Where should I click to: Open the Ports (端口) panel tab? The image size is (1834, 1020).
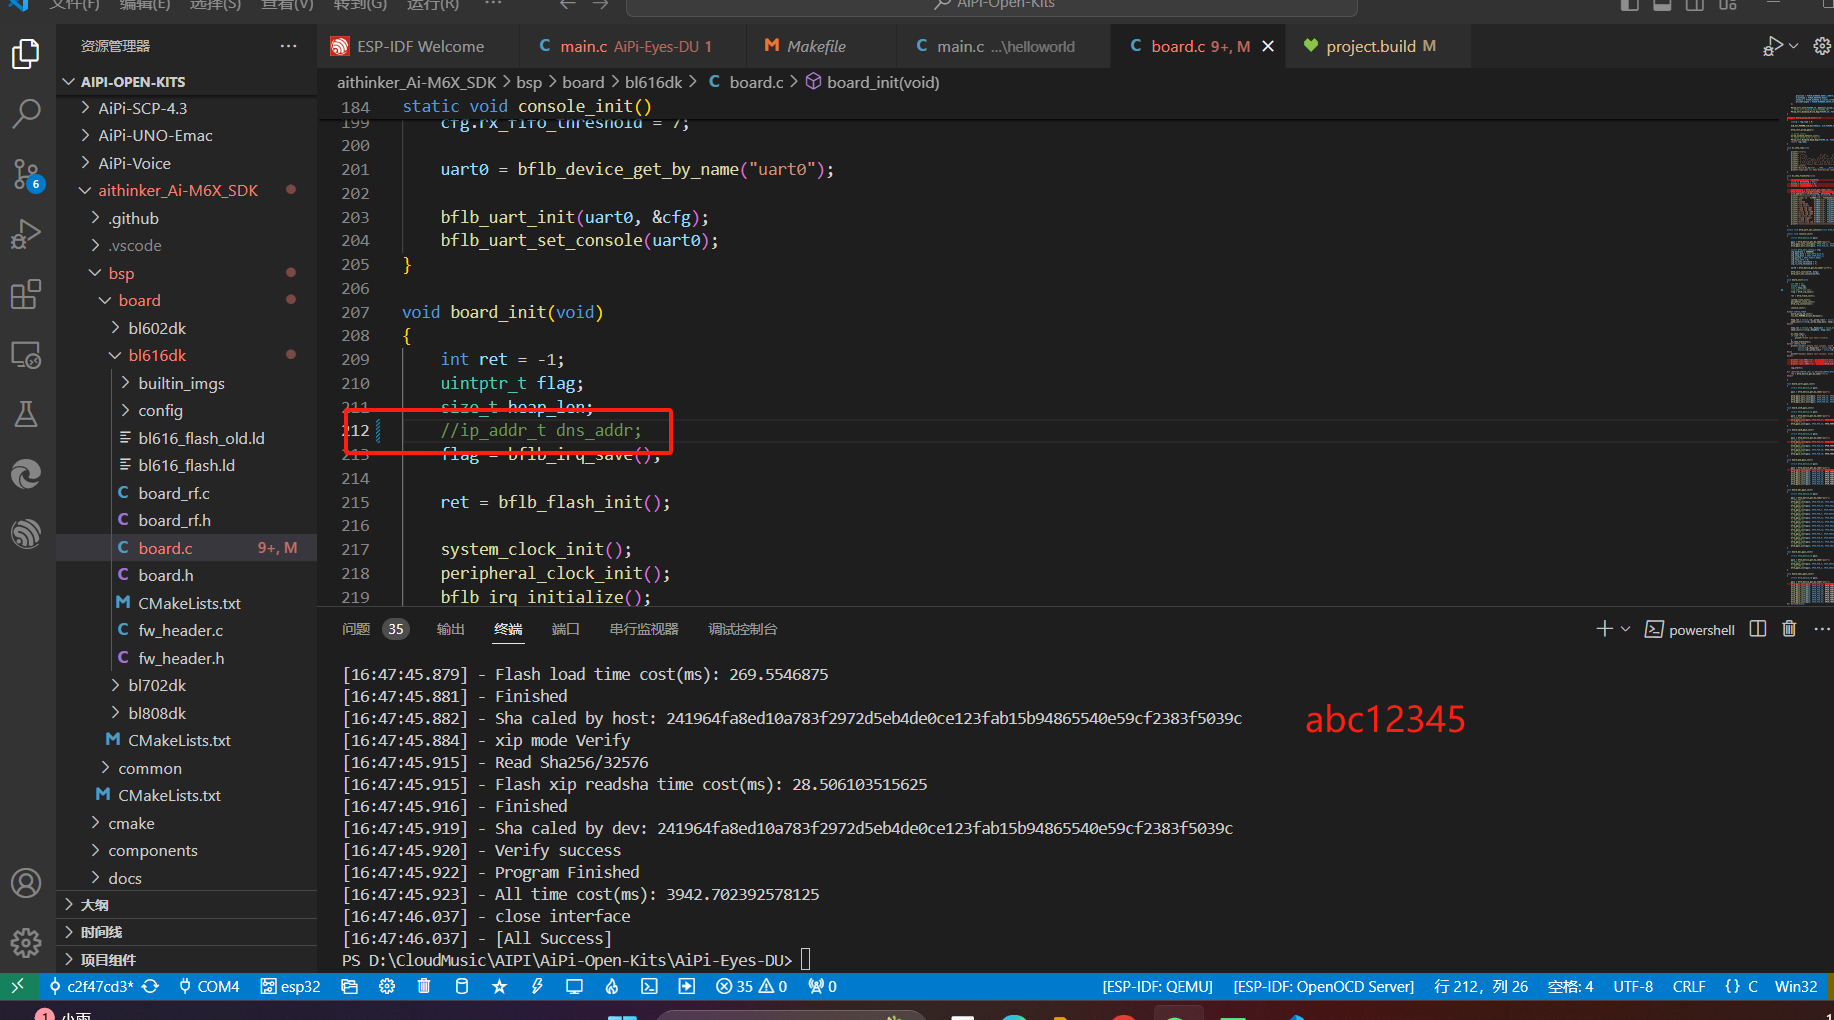click(565, 629)
